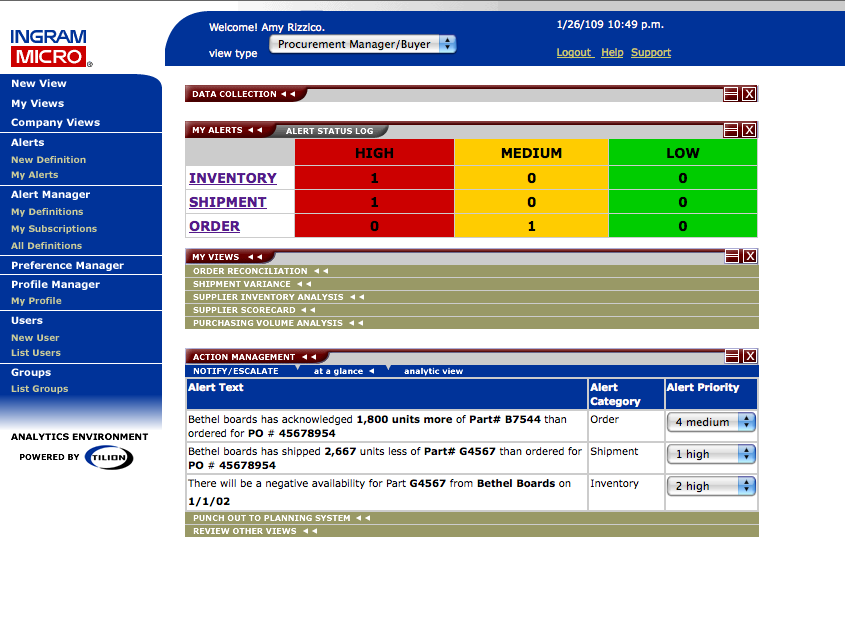Switch to the Alert Status Log tab
The width and height of the screenshot is (845, 617).
coord(329,131)
